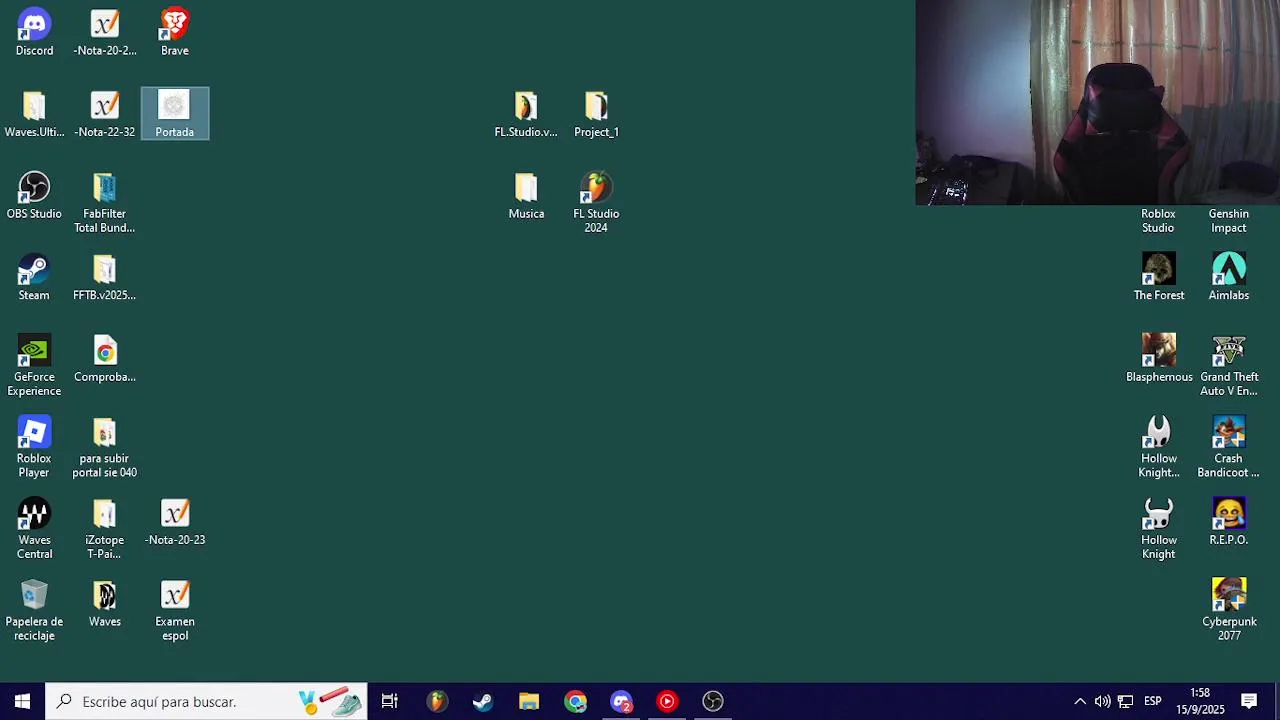
Task: Launch R.E.P.O. game shortcut
Action: 1229,522
